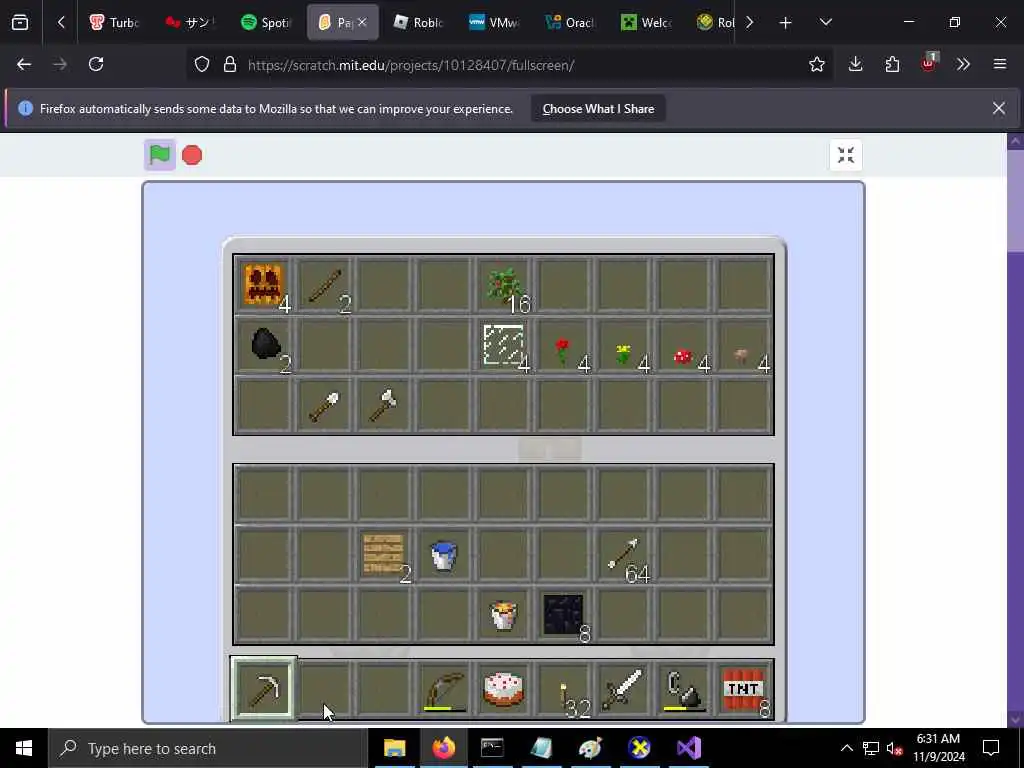Stop the project with the red button
This screenshot has height=768, width=1024.
pyautogui.click(x=192, y=155)
